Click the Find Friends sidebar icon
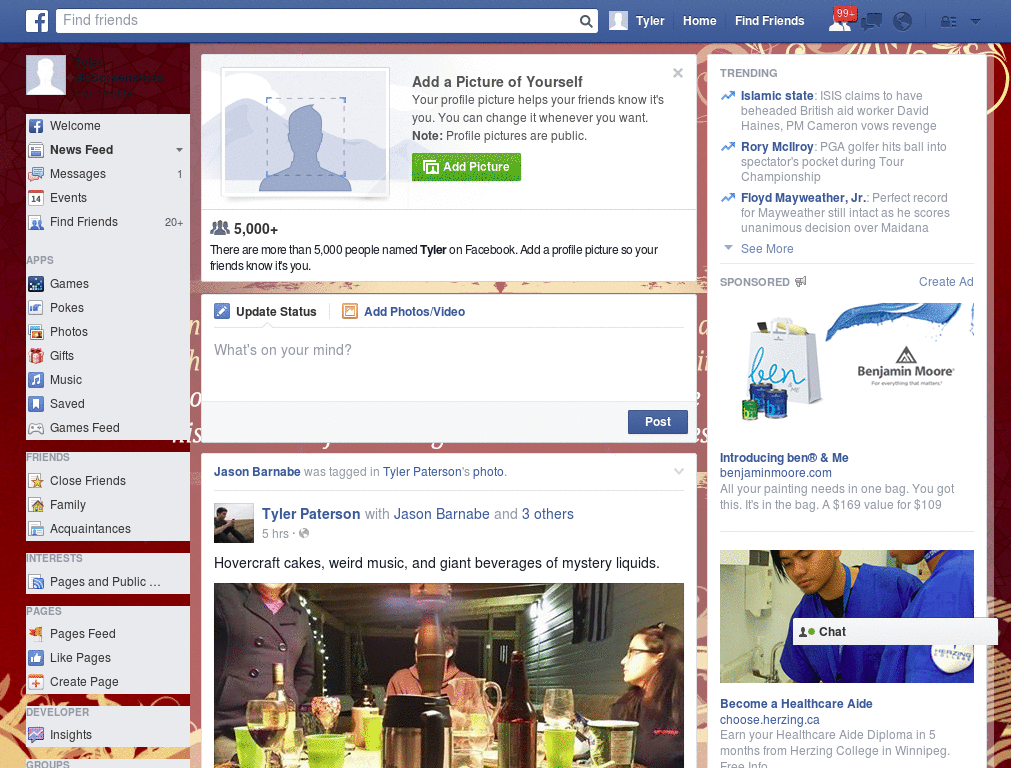 tap(36, 222)
